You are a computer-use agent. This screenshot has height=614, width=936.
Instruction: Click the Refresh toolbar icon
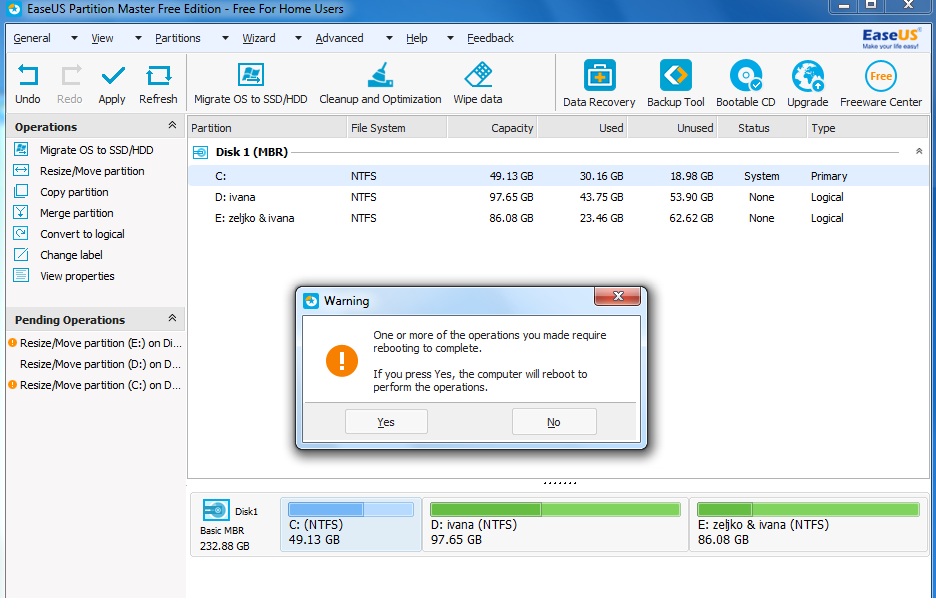pyautogui.click(x=158, y=76)
